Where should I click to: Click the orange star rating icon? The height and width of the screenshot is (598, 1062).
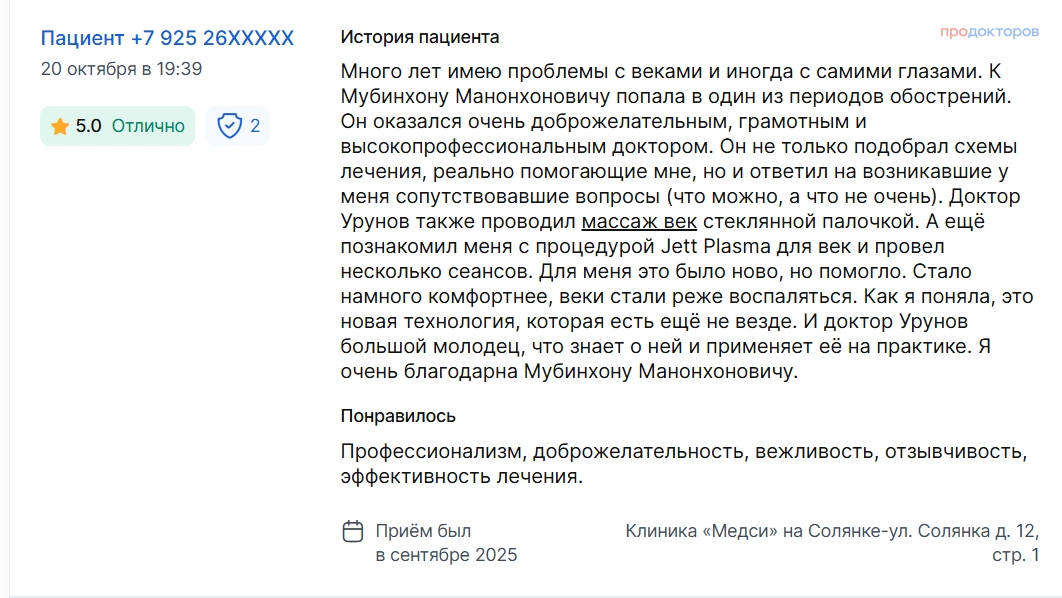tap(60, 126)
